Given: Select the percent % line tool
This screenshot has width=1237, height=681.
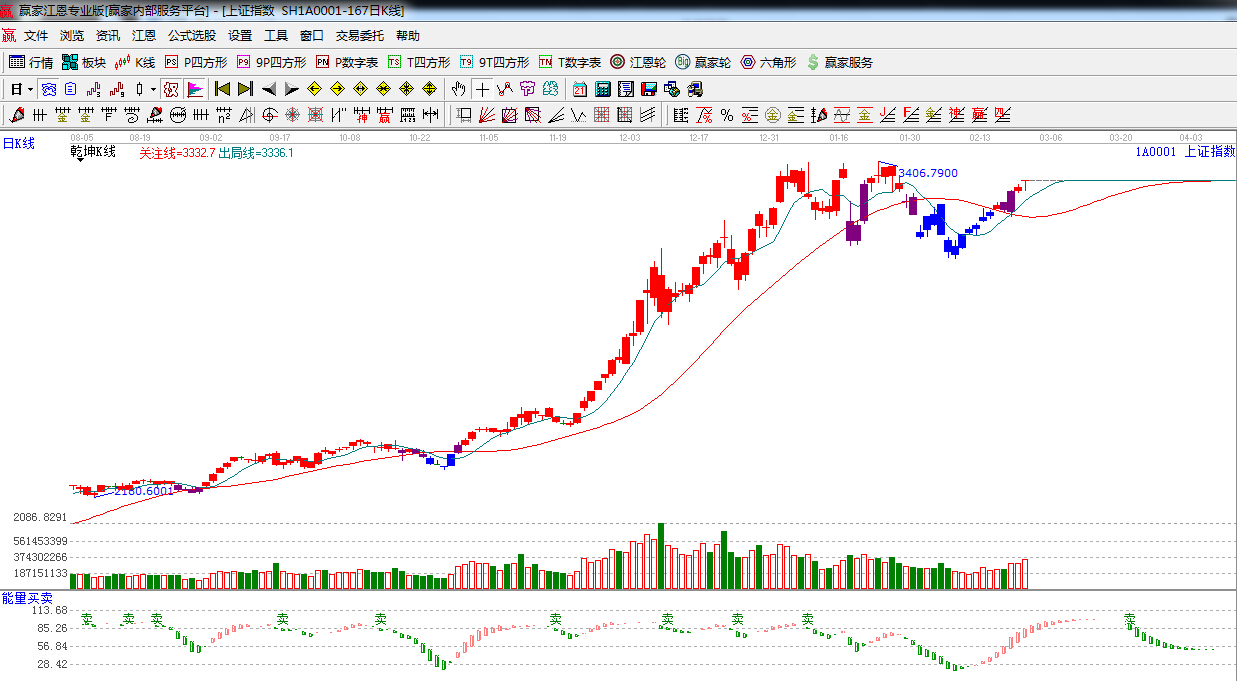Looking at the screenshot, I should coord(726,115).
